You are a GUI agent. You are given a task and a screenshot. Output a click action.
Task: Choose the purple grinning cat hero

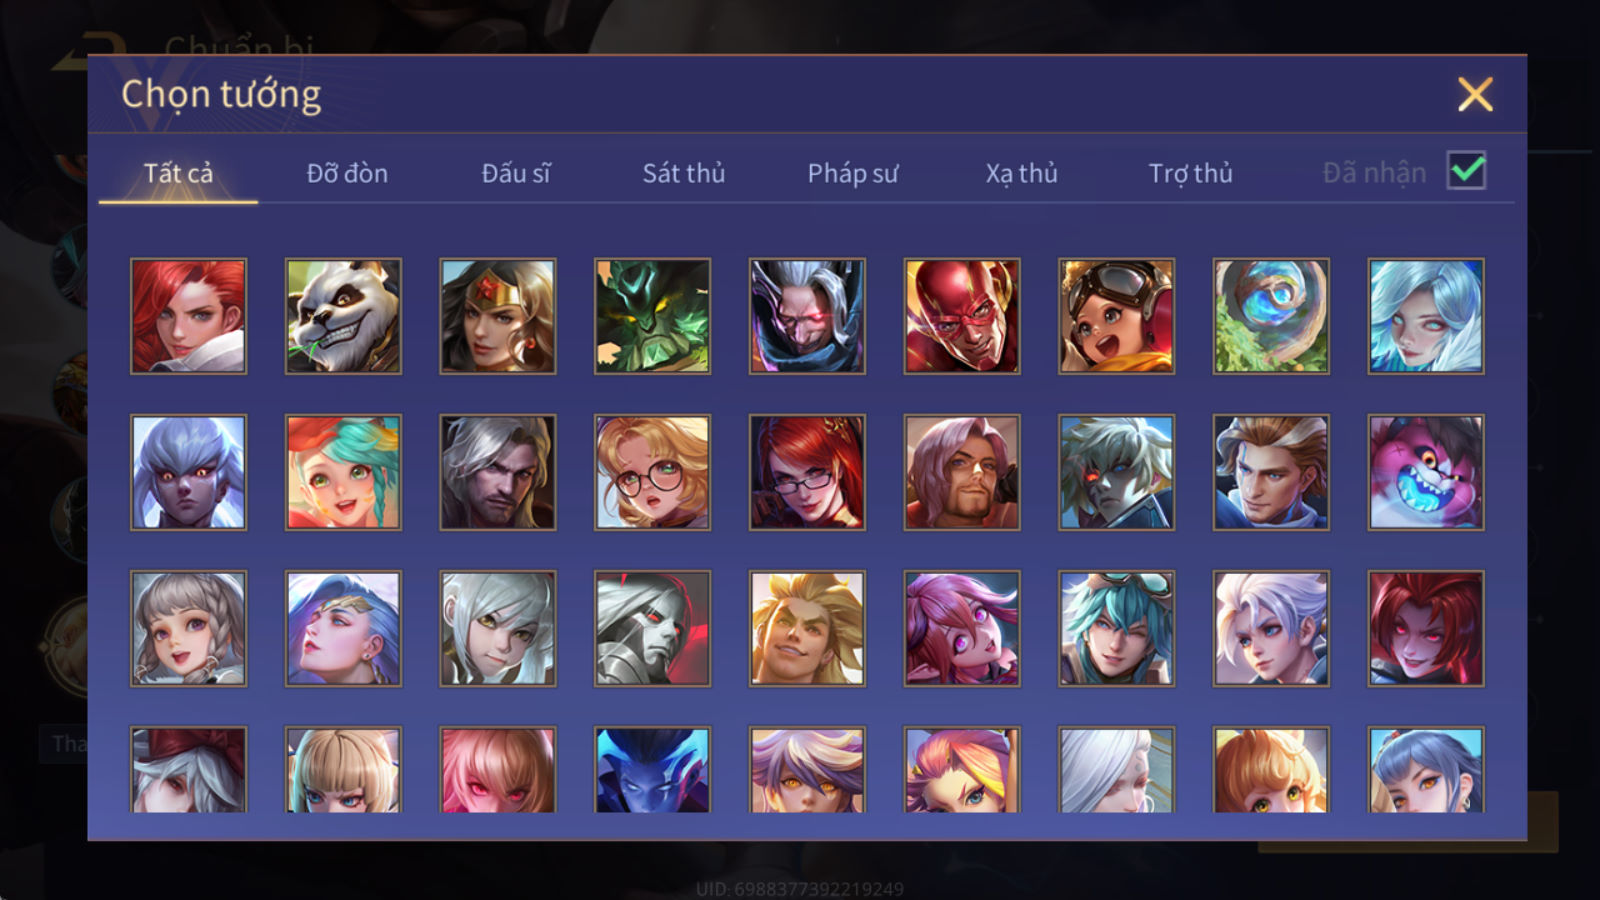point(1426,472)
